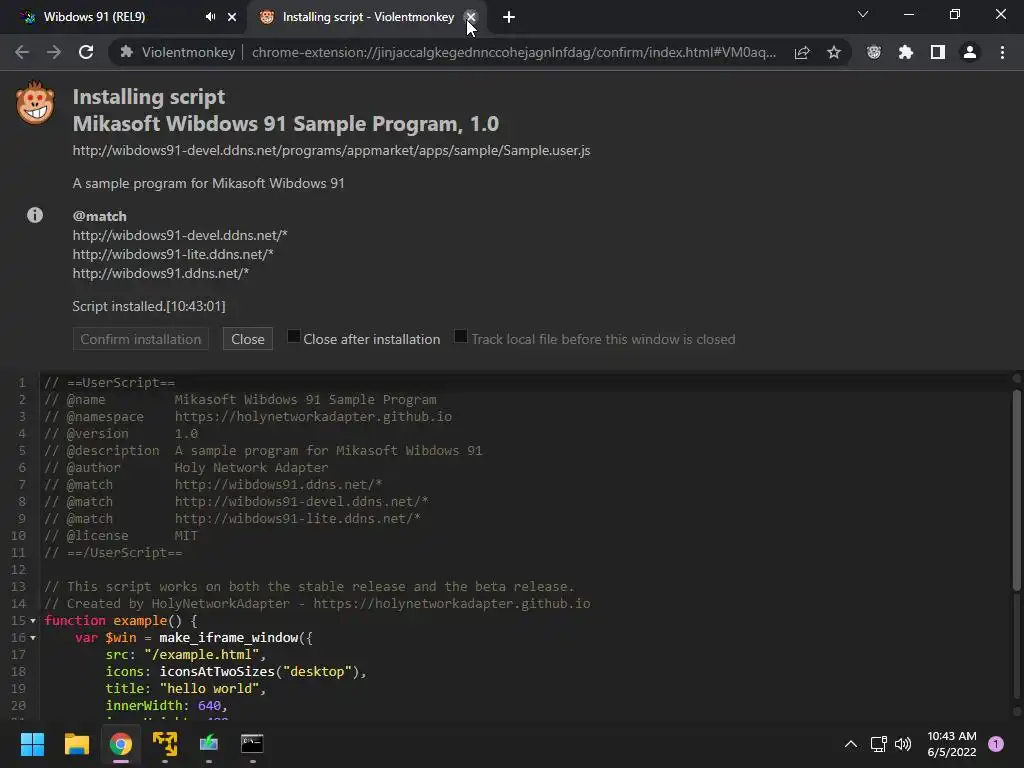Collapse the make_iframe_window fold at line 16
The image size is (1024, 768).
[33, 637]
